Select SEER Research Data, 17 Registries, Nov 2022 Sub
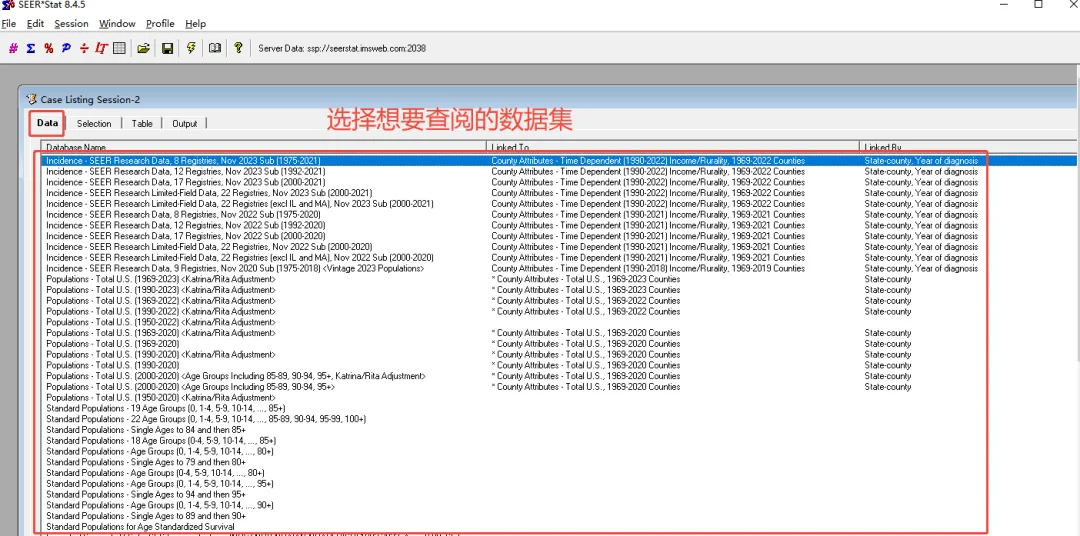The width and height of the screenshot is (1080, 536). pos(186,236)
